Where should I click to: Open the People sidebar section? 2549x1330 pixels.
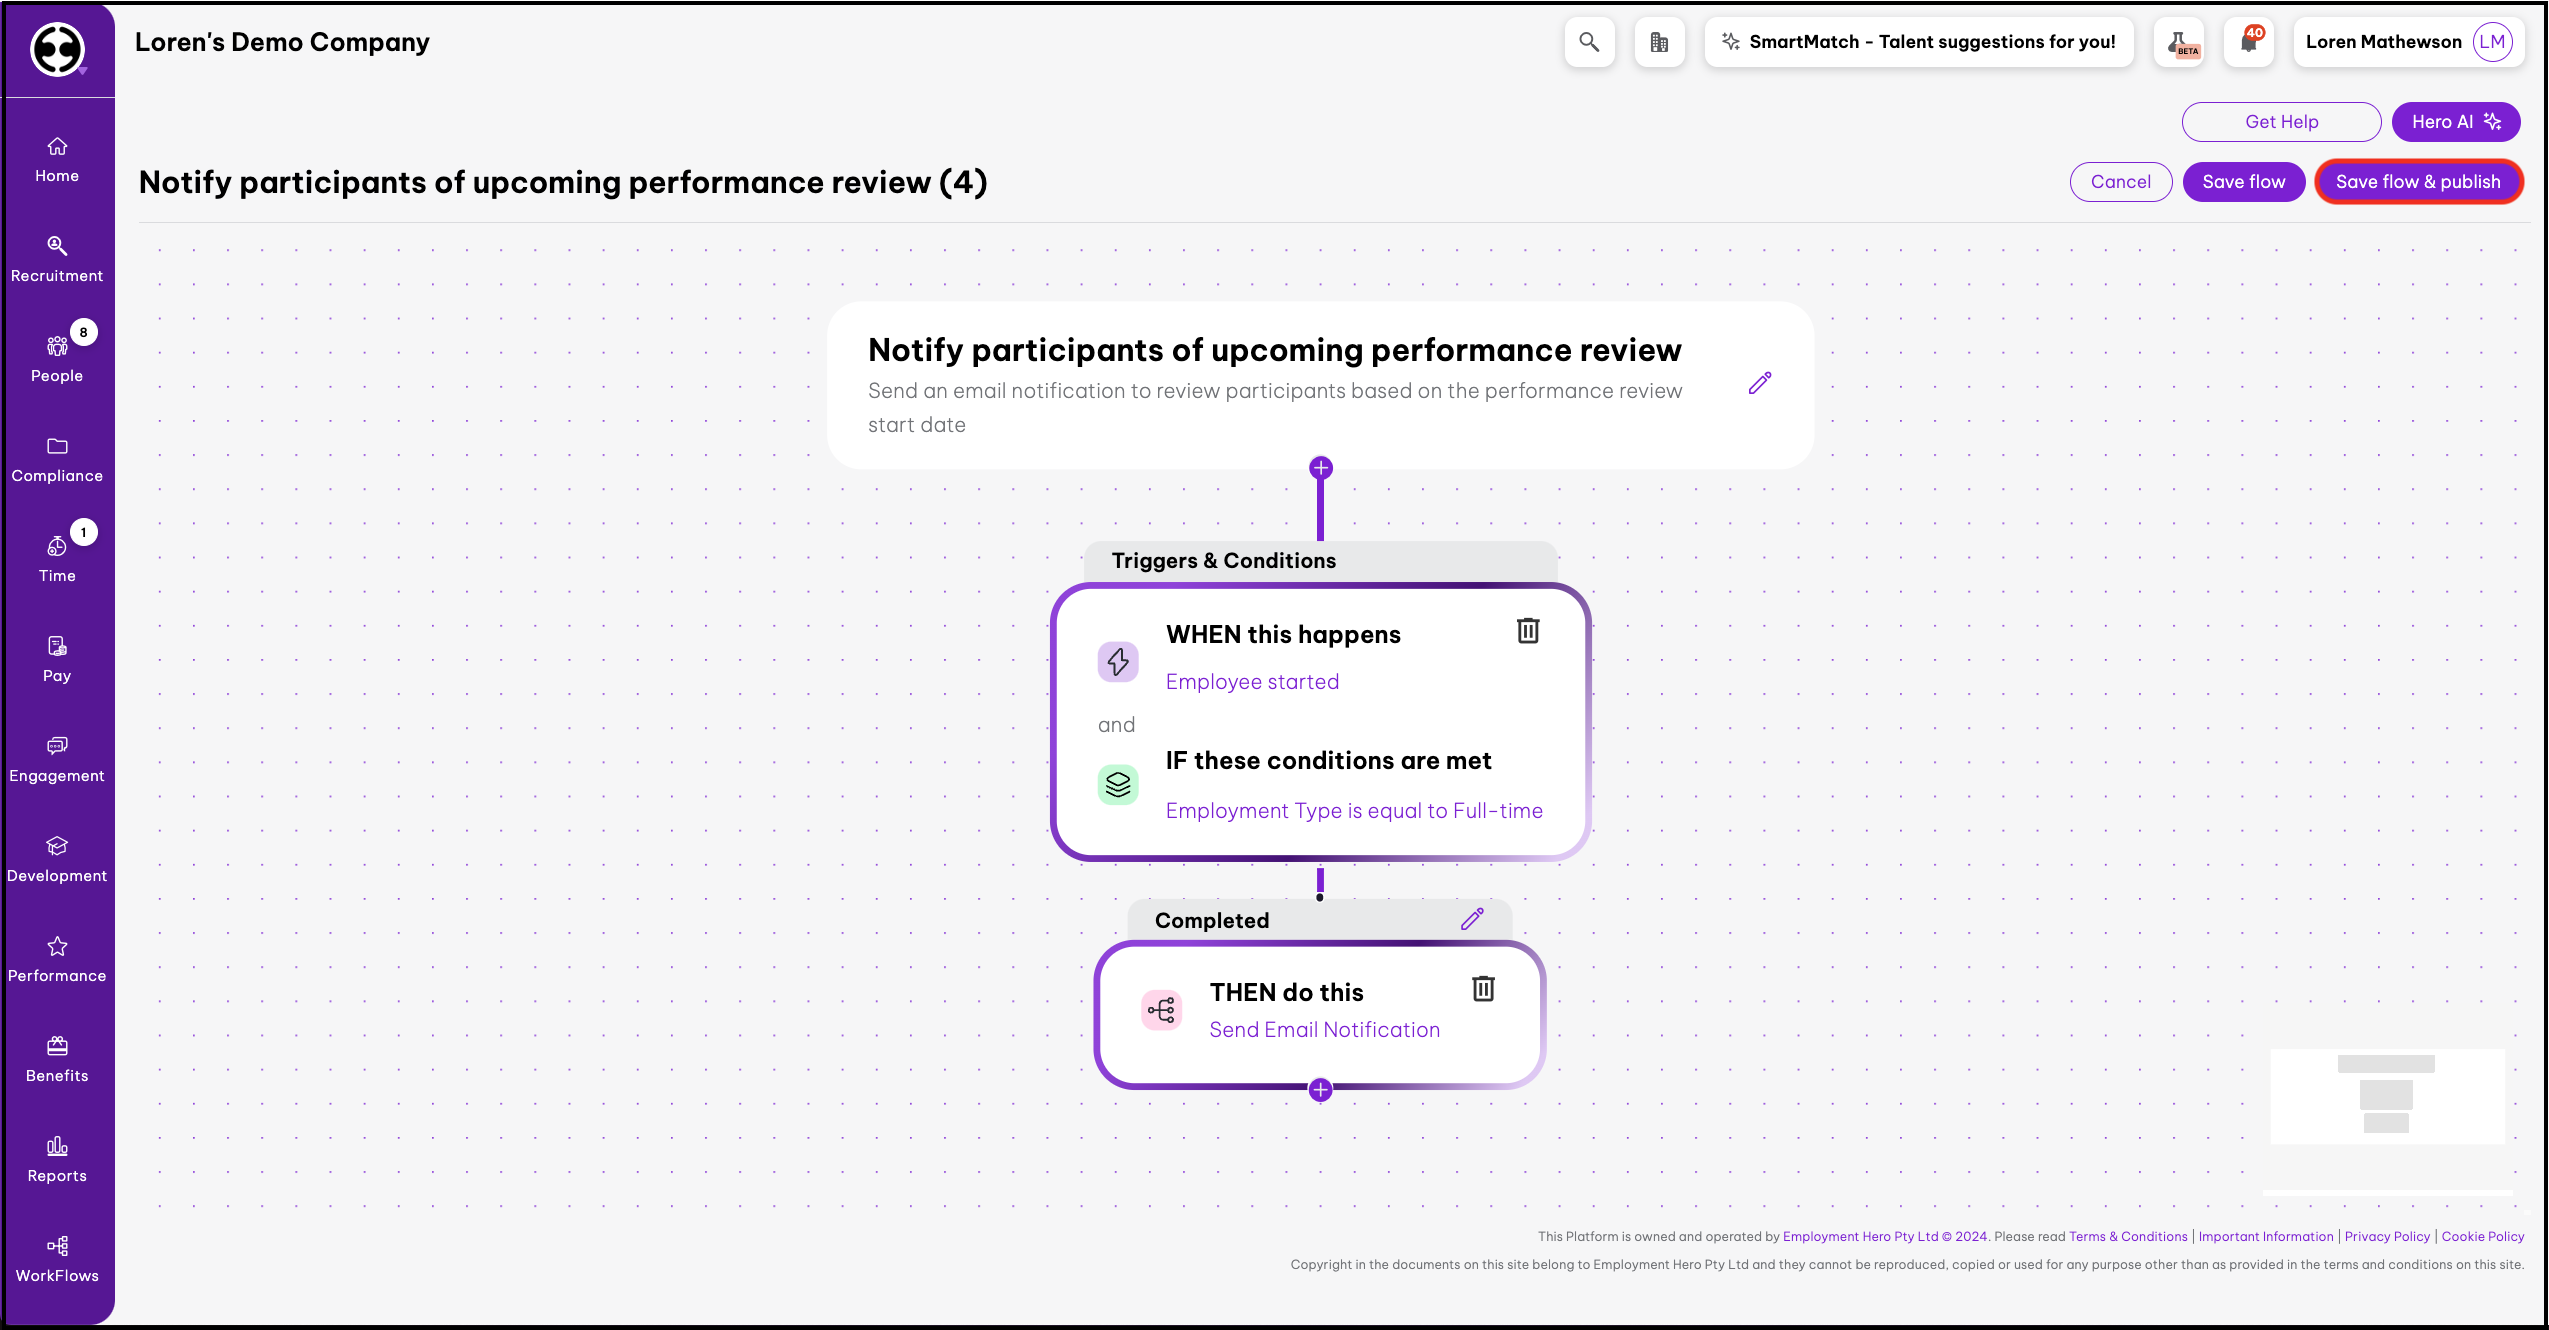(x=57, y=358)
